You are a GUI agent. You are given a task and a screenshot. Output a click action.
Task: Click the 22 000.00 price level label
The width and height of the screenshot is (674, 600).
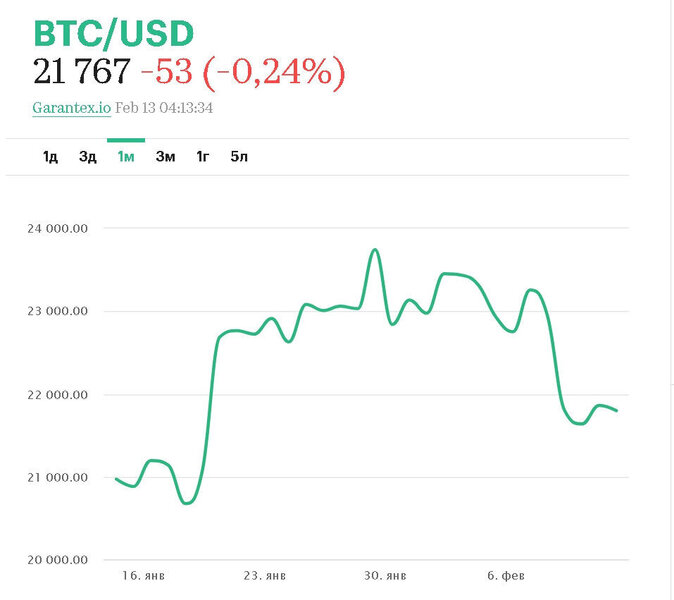[60, 394]
